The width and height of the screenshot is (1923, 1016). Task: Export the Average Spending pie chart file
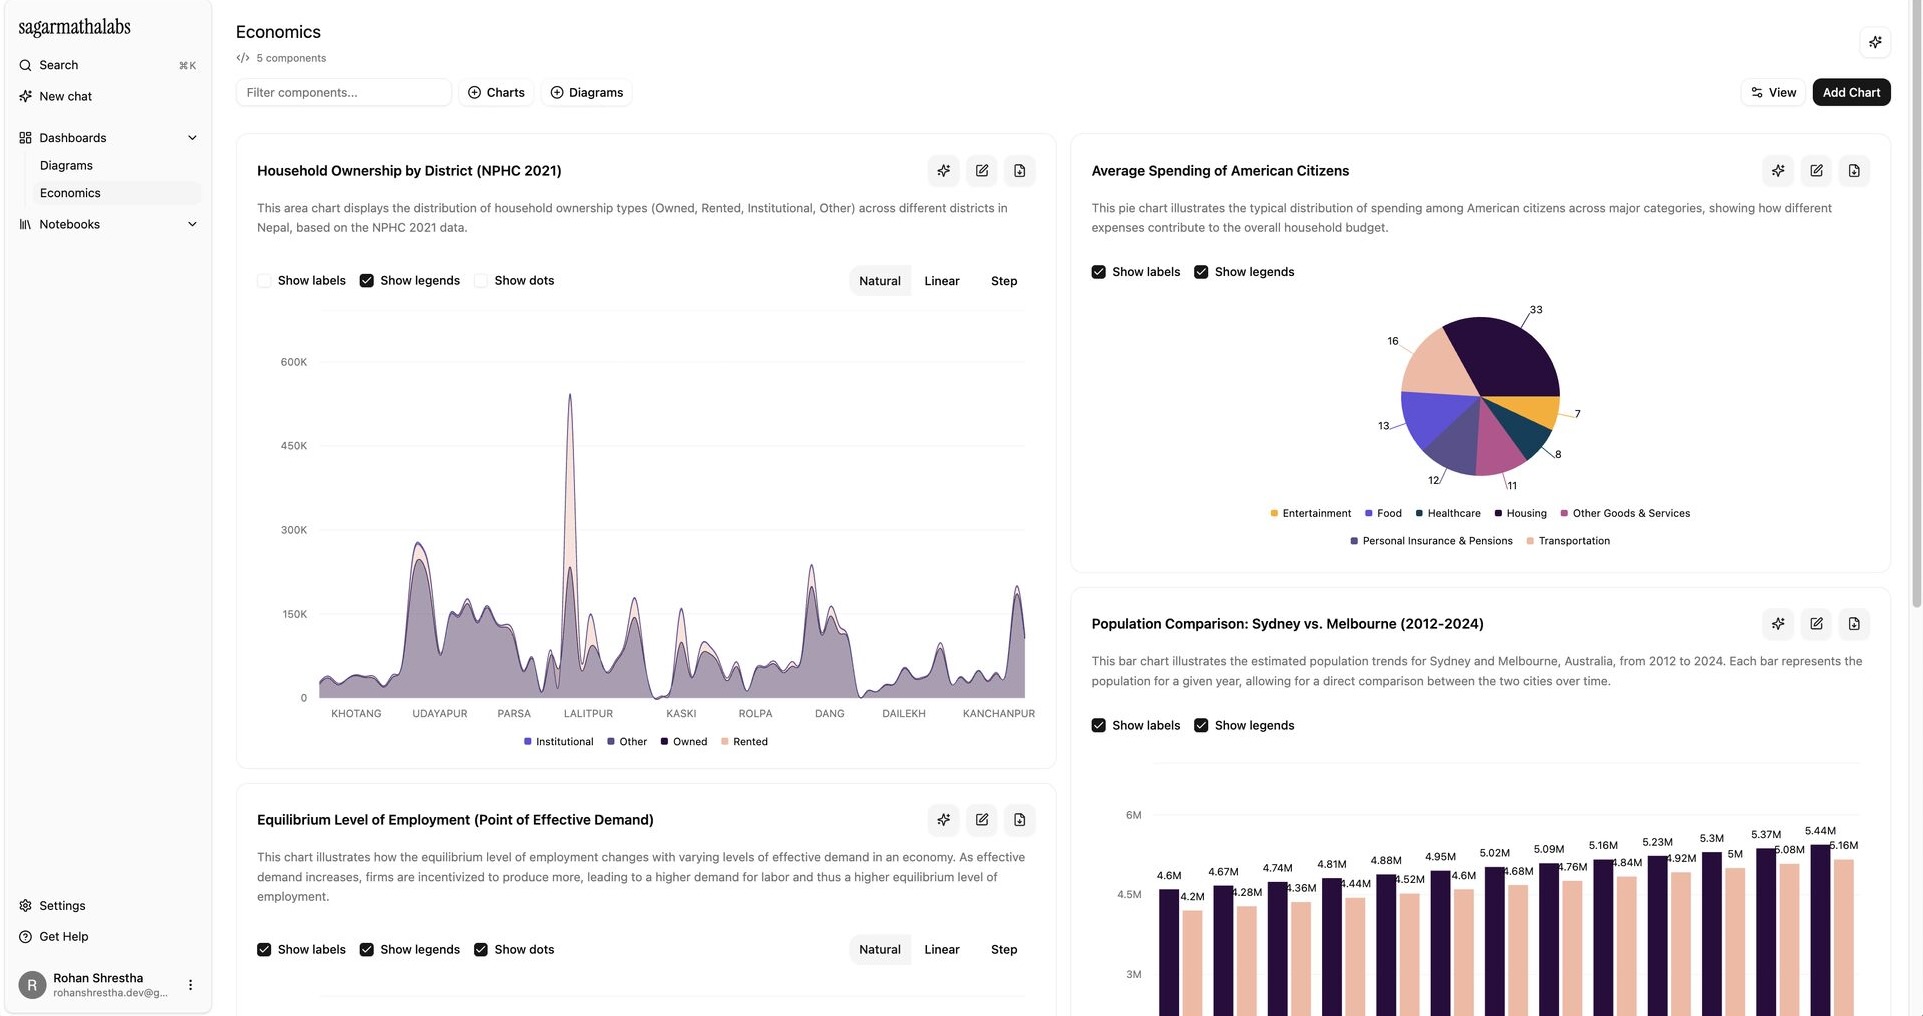(1853, 171)
